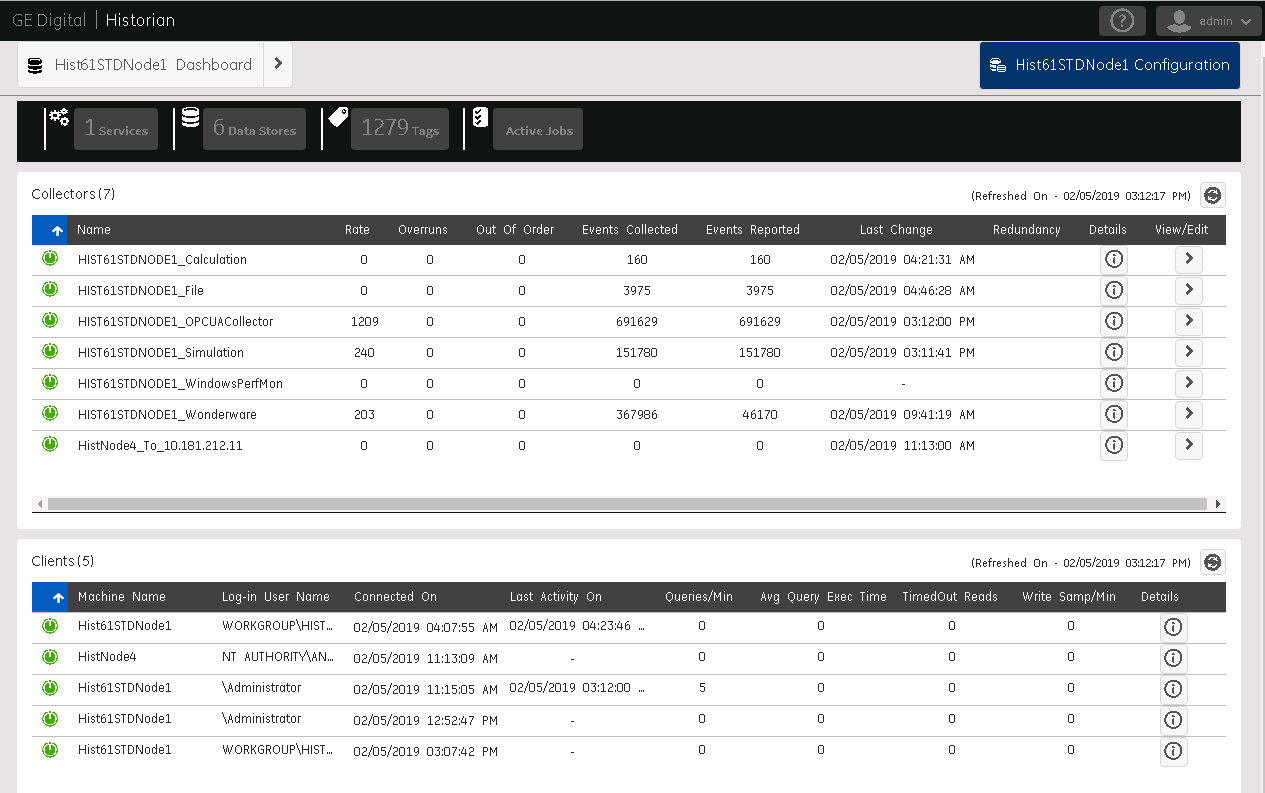Open View/Edit for HIST61STDNODE1_File collector
The height and width of the screenshot is (793, 1265).
coord(1188,290)
